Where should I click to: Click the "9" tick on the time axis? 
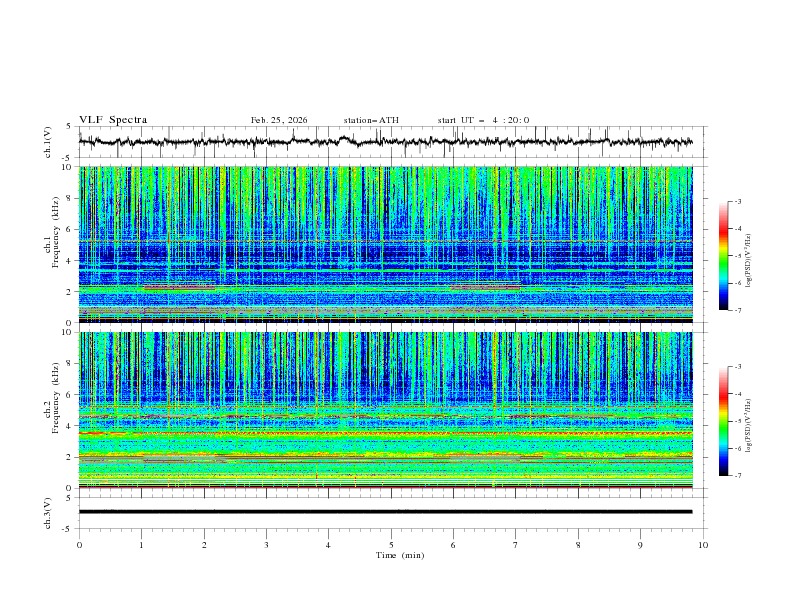coord(640,545)
